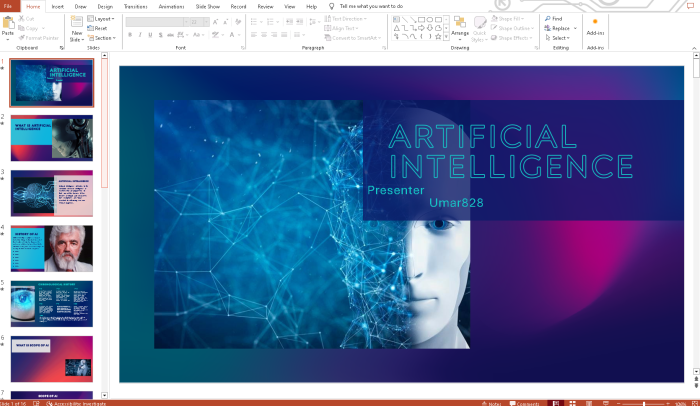
Task: Open the Layout dropdown
Action: (x=101, y=19)
